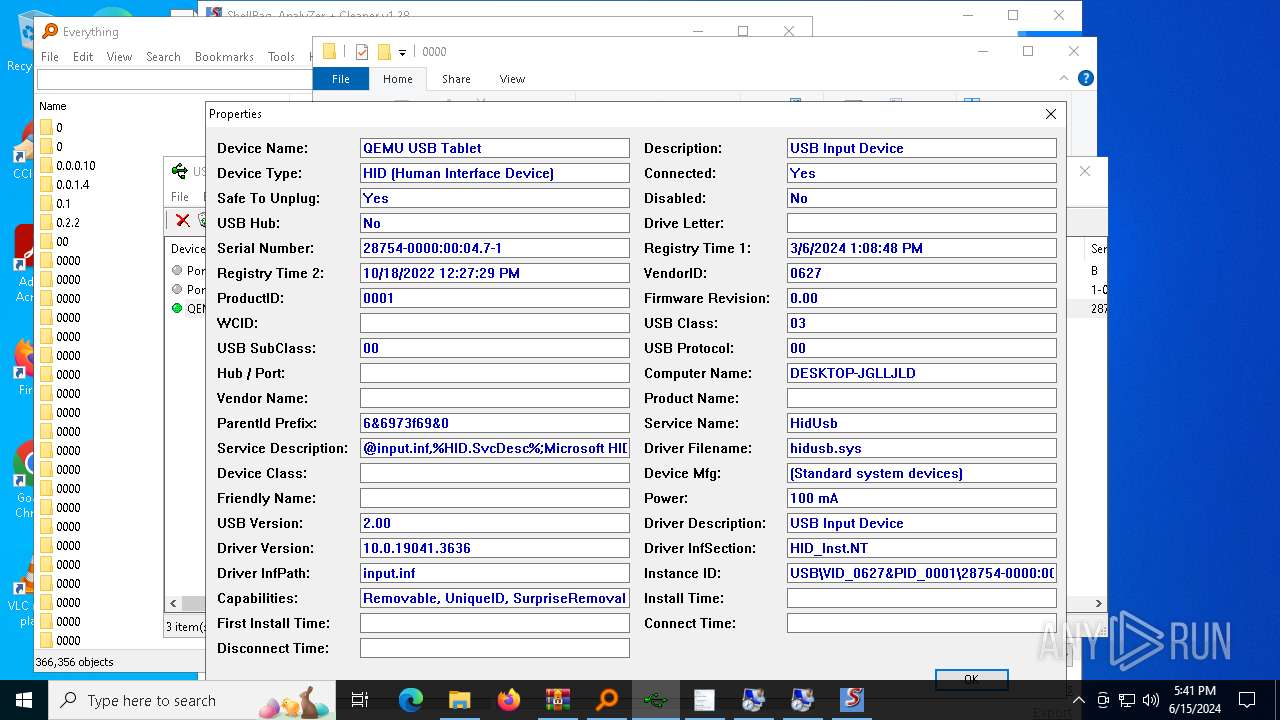Viewport: 1280px width, 720px height.
Task: Click the network icon in system tray
Action: (x=1127, y=700)
